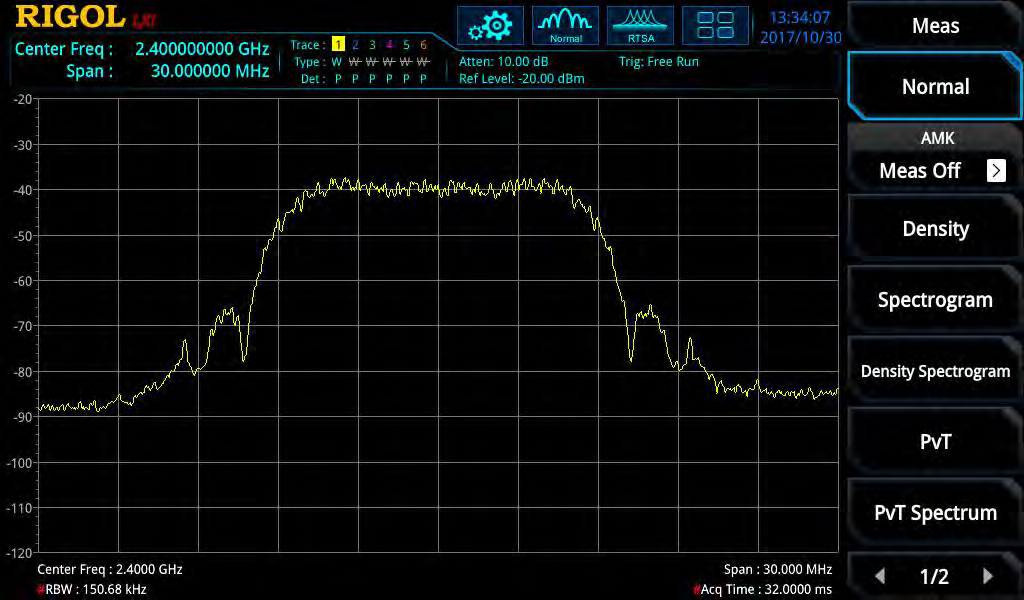Click the bottom Span : 30.000 MHz label
1024x600 pixels.
[778, 569]
